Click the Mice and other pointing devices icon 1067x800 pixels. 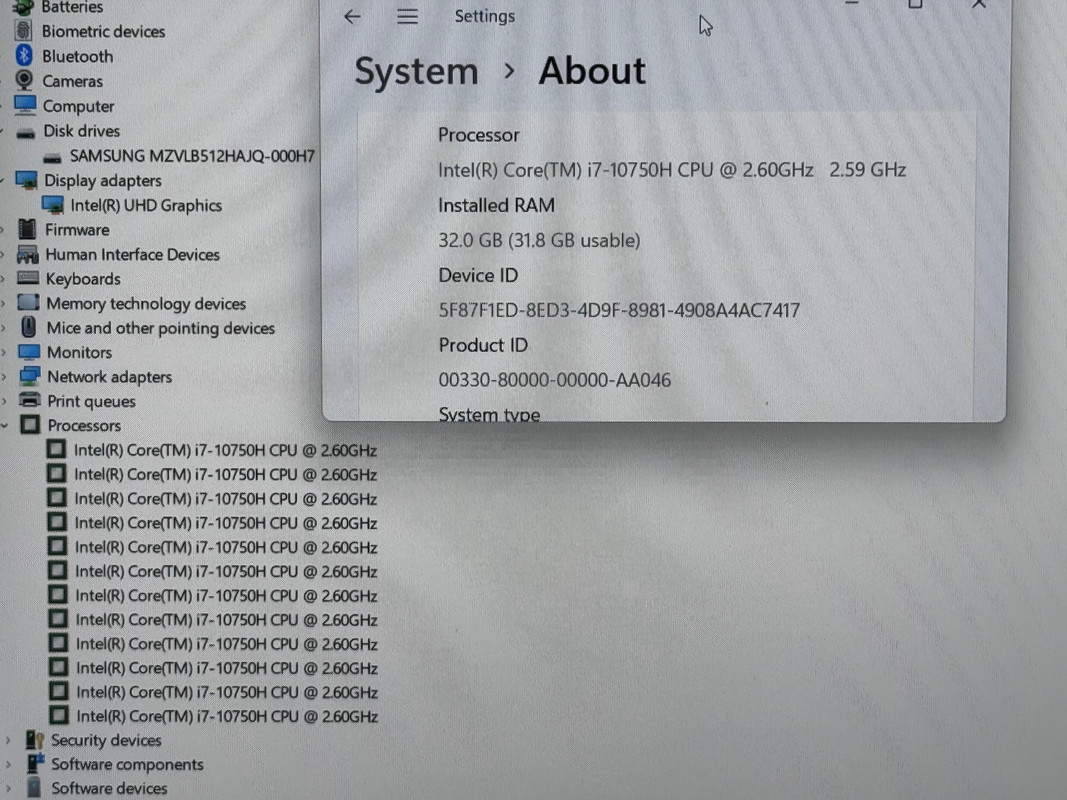pyautogui.click(x=29, y=327)
